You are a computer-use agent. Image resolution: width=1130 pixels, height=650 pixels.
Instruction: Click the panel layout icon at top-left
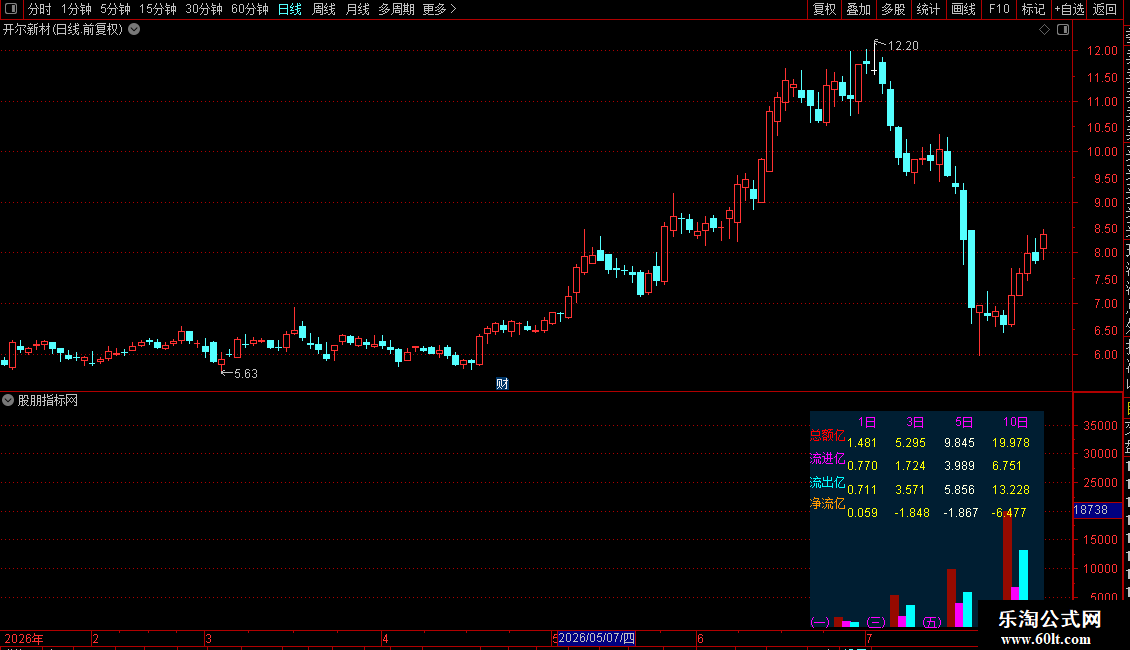(x=11, y=9)
